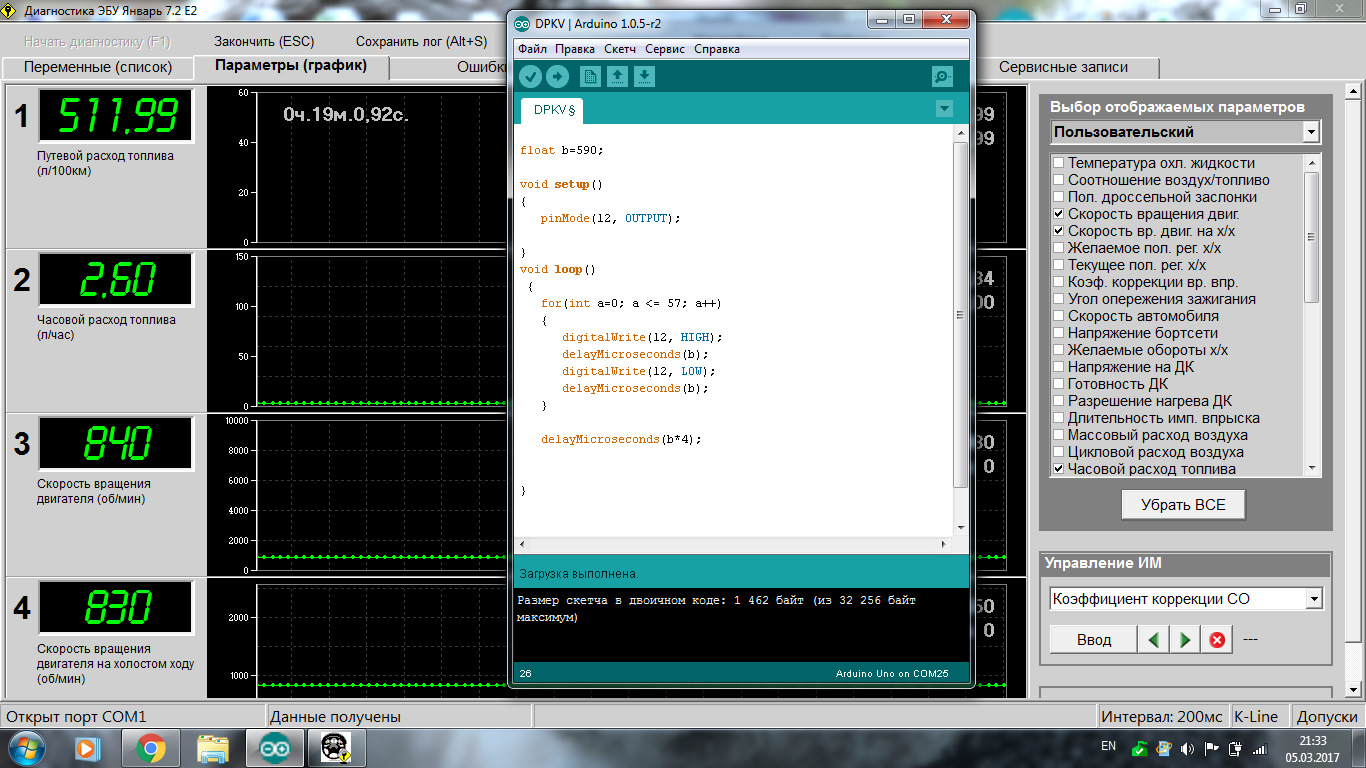Screen dimensions: 1366x768
Task: Open the volume speaker tray icon
Action: tap(1187, 748)
